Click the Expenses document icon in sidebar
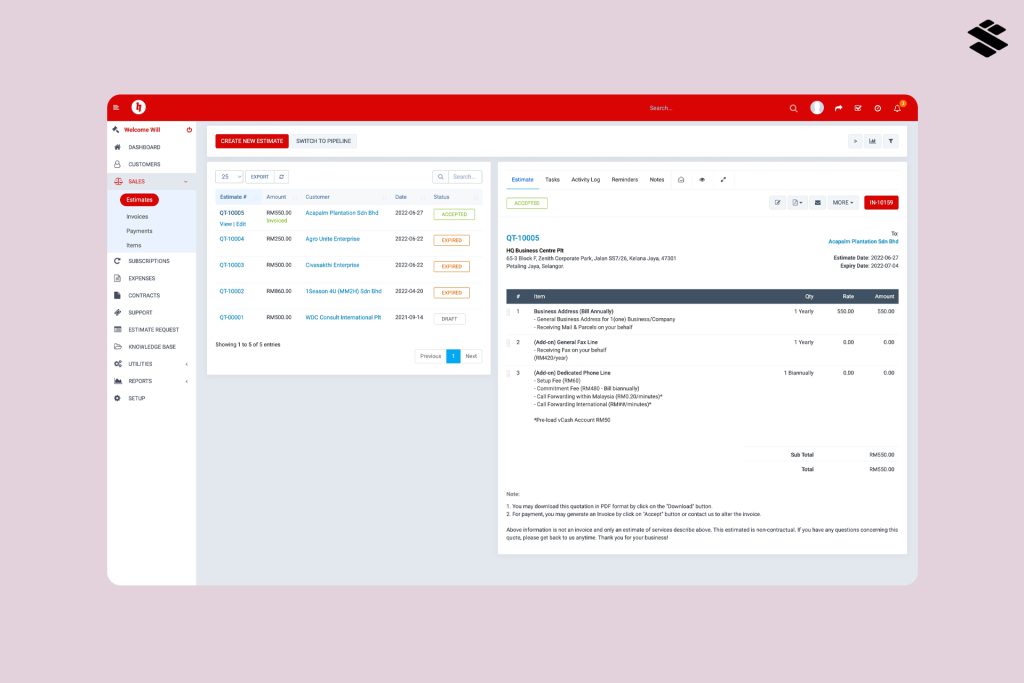This screenshot has height=683, width=1024. (x=118, y=278)
